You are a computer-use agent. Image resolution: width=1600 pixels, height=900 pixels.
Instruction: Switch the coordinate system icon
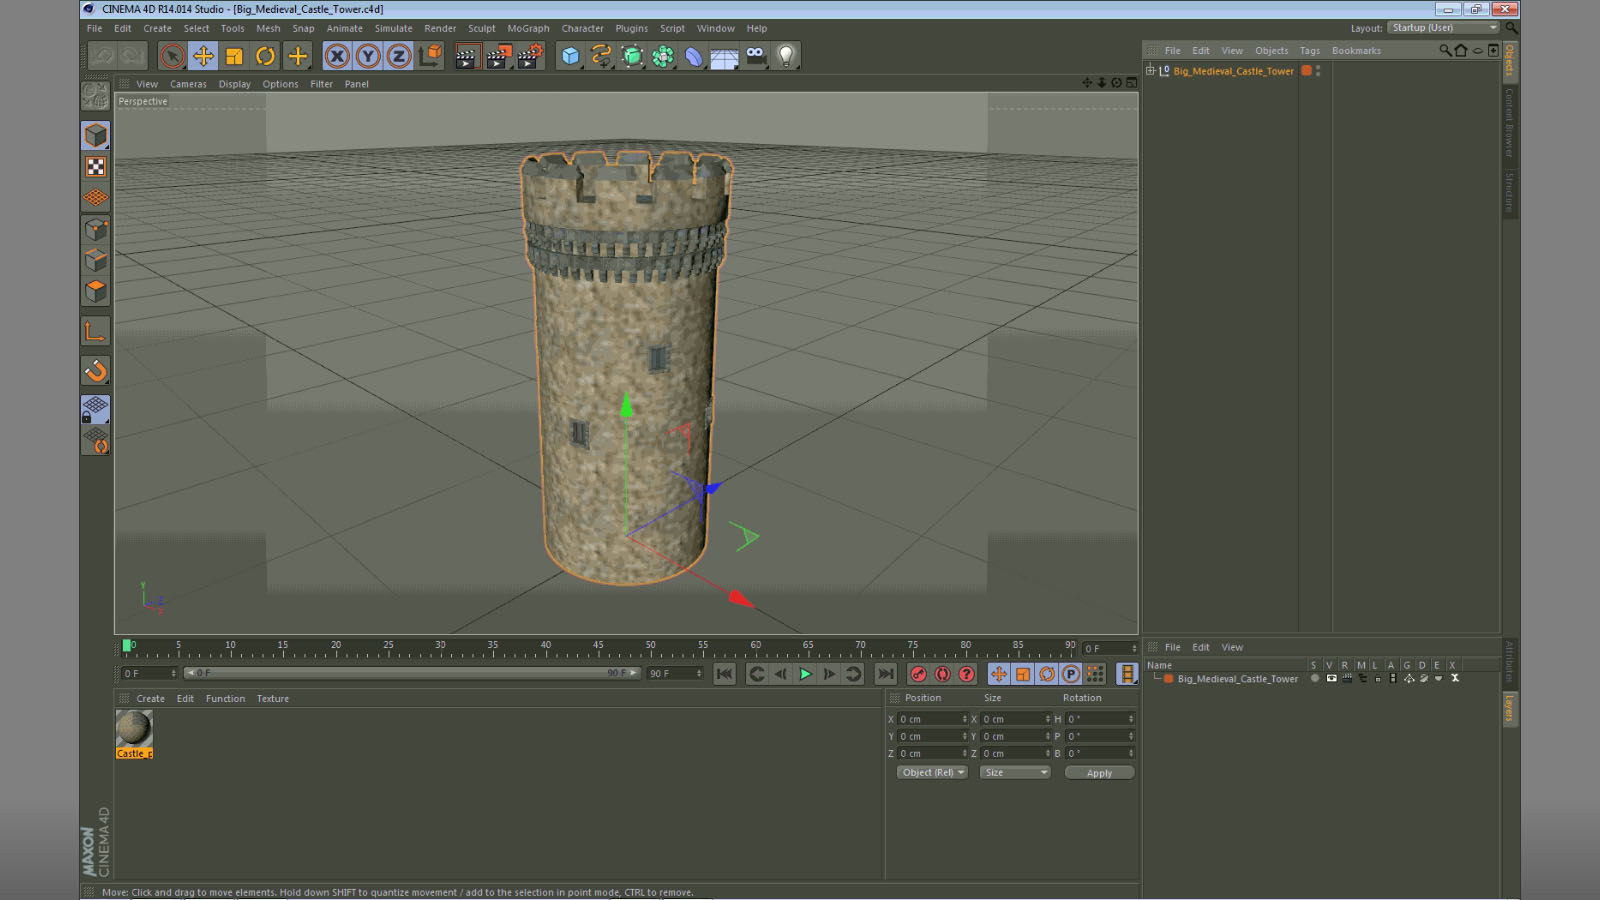click(430, 56)
